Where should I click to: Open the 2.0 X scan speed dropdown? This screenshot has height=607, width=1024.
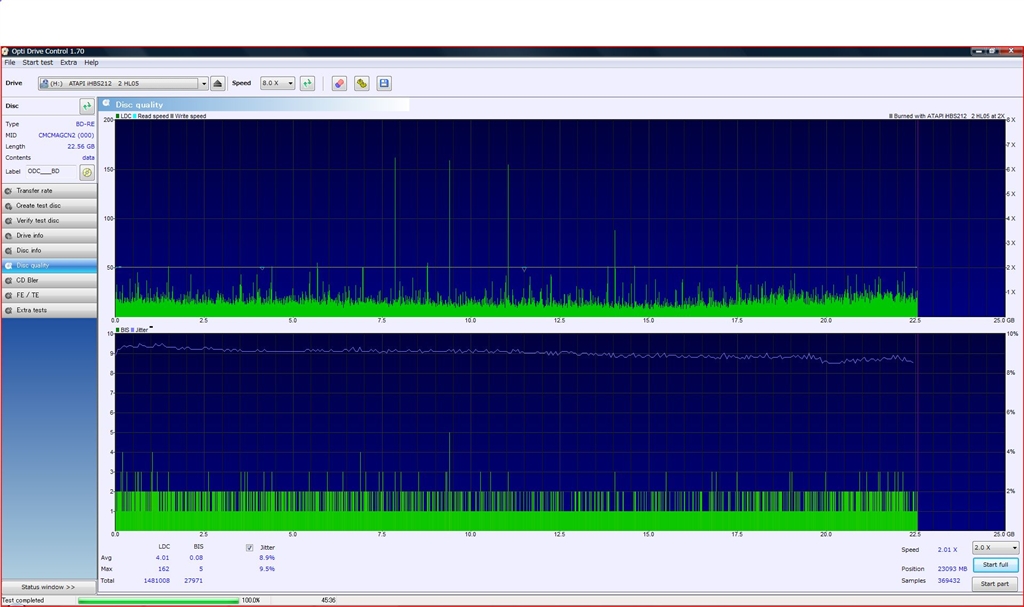(x=1014, y=548)
